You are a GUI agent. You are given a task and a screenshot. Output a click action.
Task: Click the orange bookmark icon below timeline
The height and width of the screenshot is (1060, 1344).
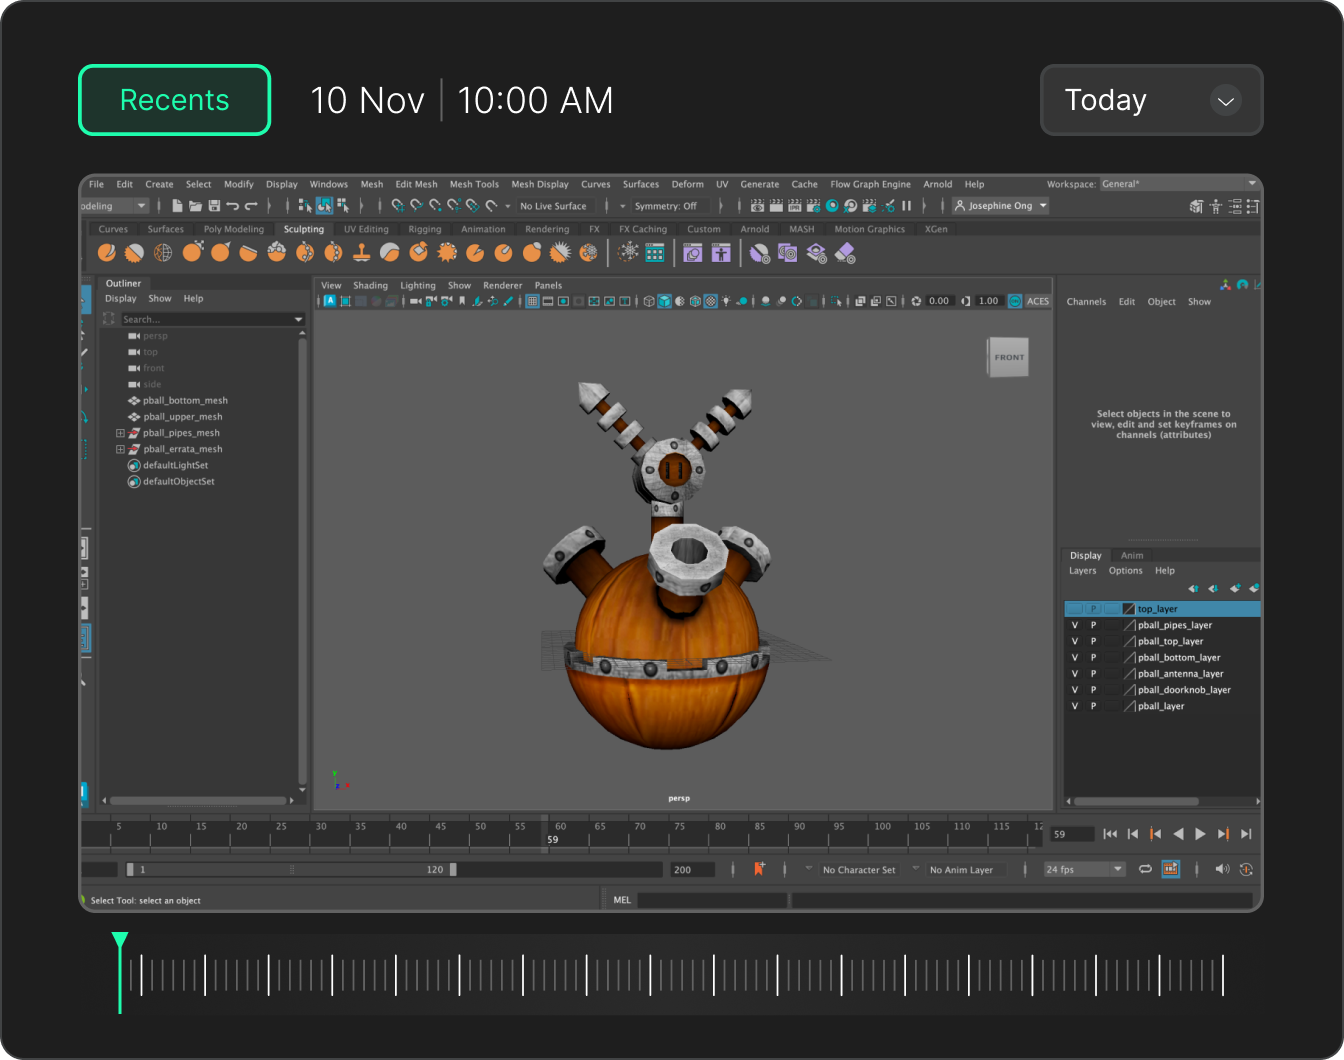[x=759, y=869]
